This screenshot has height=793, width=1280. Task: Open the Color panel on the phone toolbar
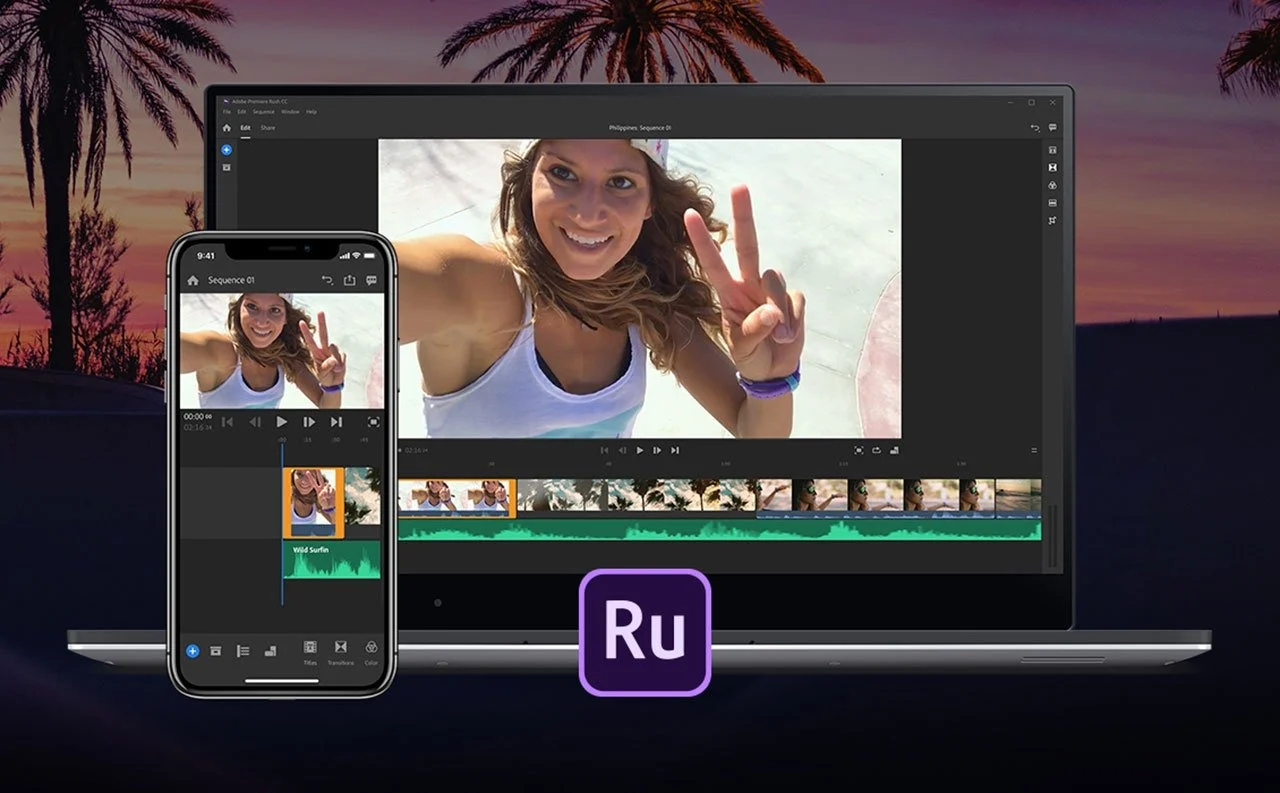[x=370, y=648]
